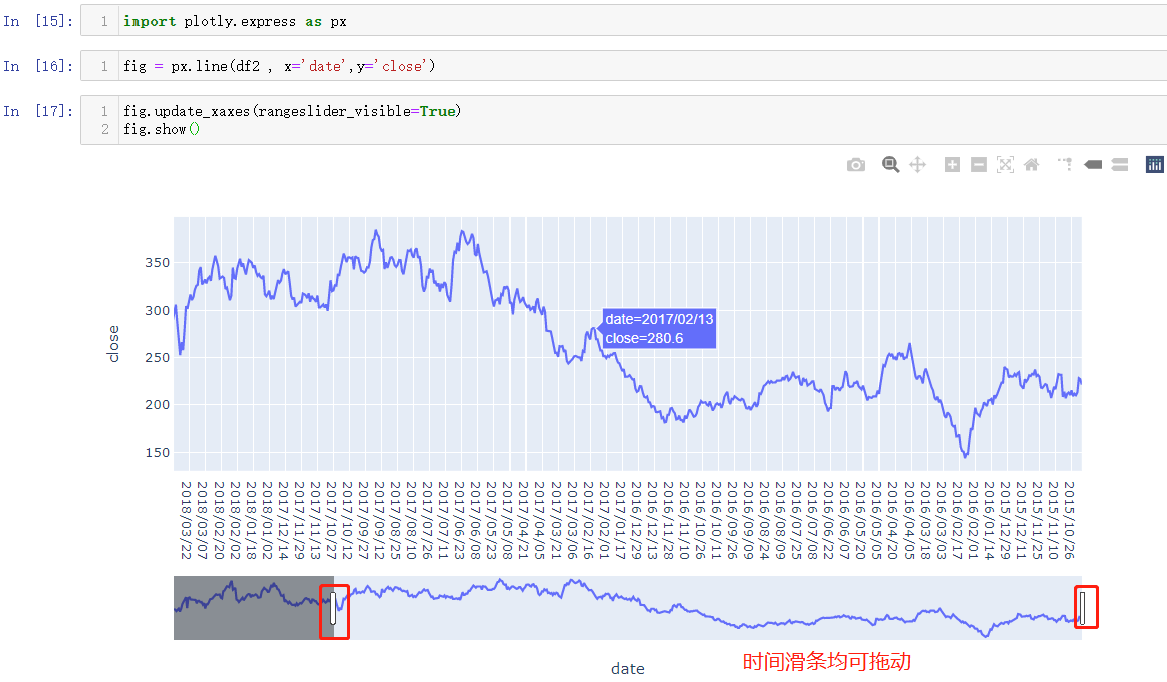The image size is (1167, 682).
Task: Click line number 2 in cell 17
Action: (105, 130)
